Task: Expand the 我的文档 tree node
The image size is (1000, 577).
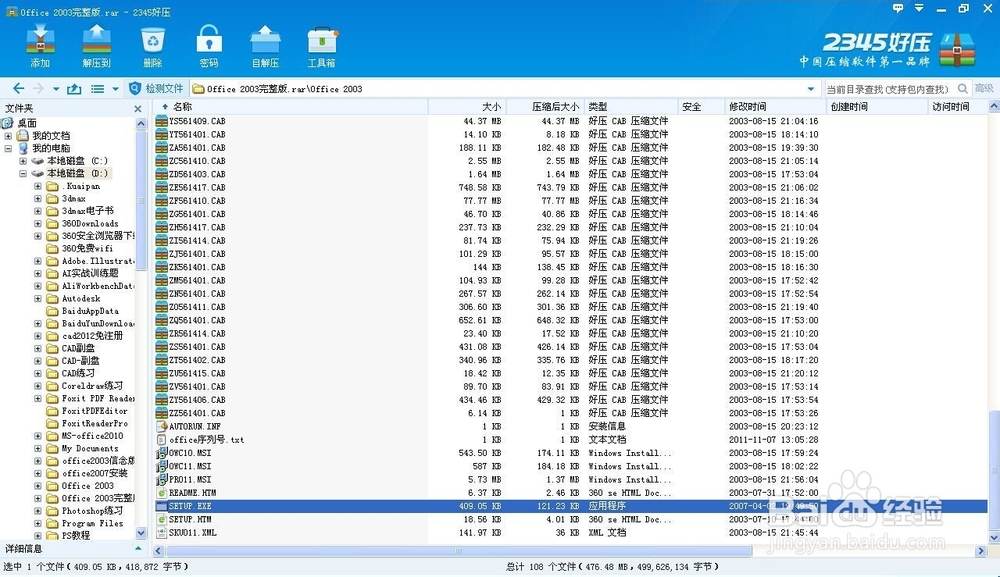Action: (8, 136)
